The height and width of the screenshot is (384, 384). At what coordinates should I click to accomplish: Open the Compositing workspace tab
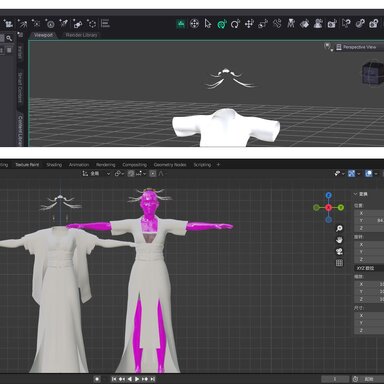134,165
